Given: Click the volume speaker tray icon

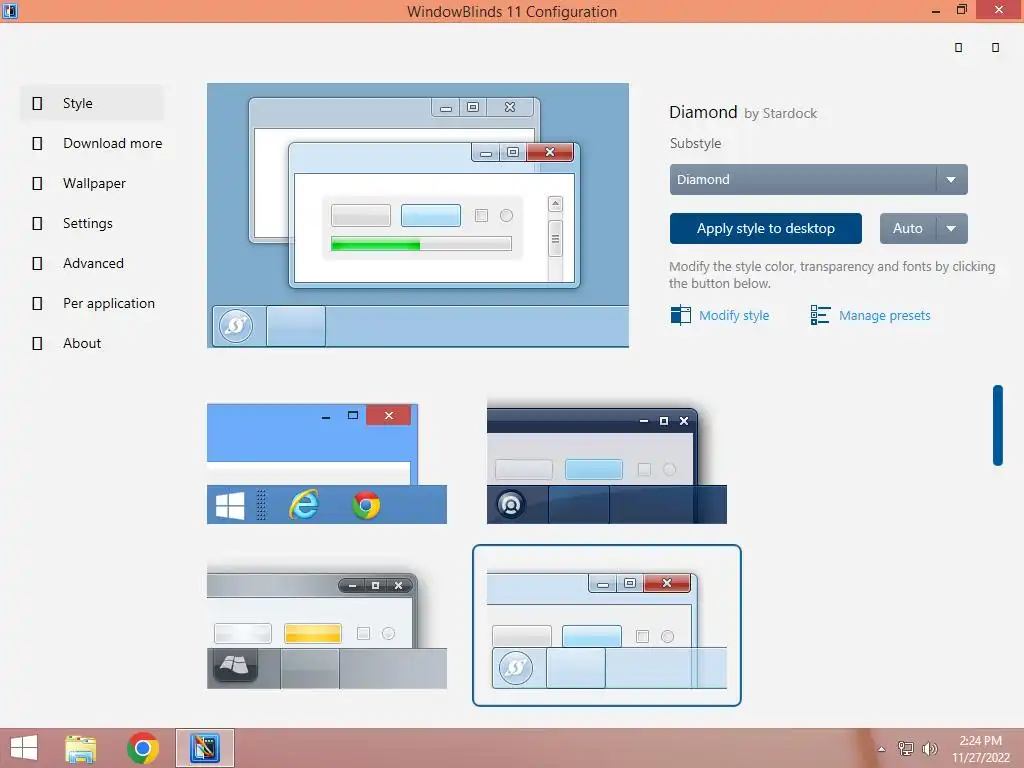Looking at the screenshot, I should (x=929, y=748).
